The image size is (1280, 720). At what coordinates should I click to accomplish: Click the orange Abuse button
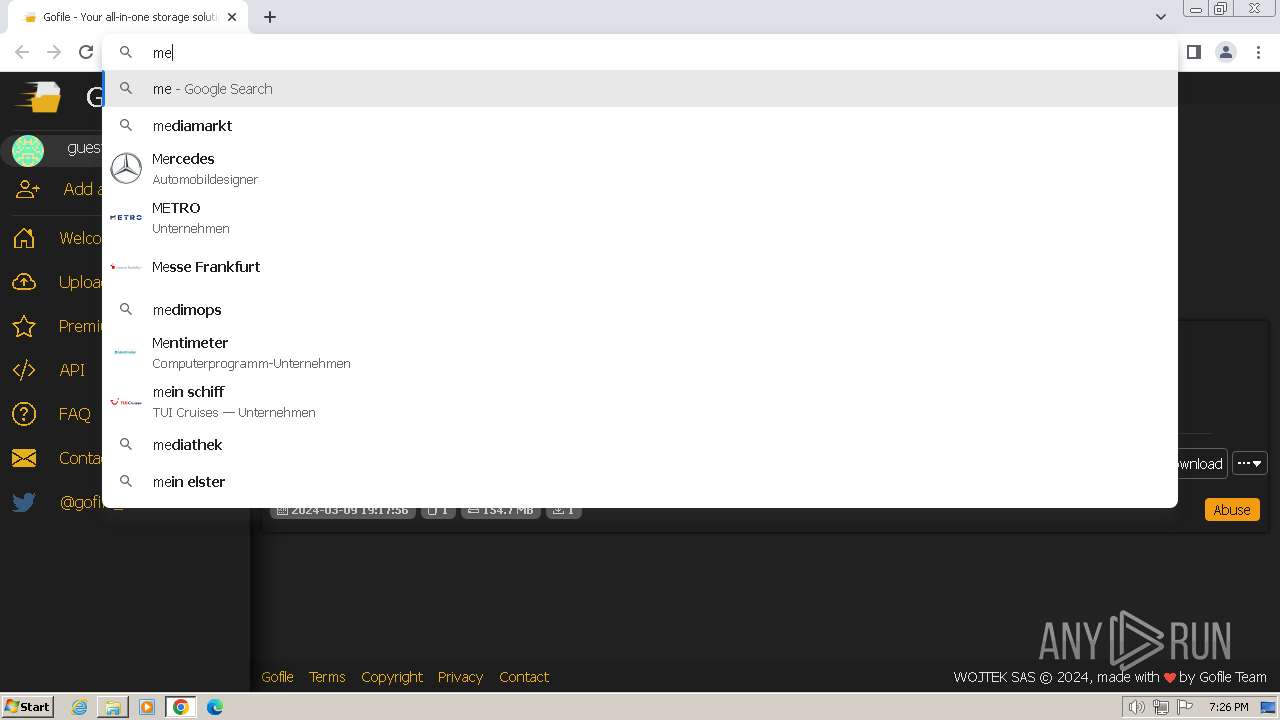1232,510
